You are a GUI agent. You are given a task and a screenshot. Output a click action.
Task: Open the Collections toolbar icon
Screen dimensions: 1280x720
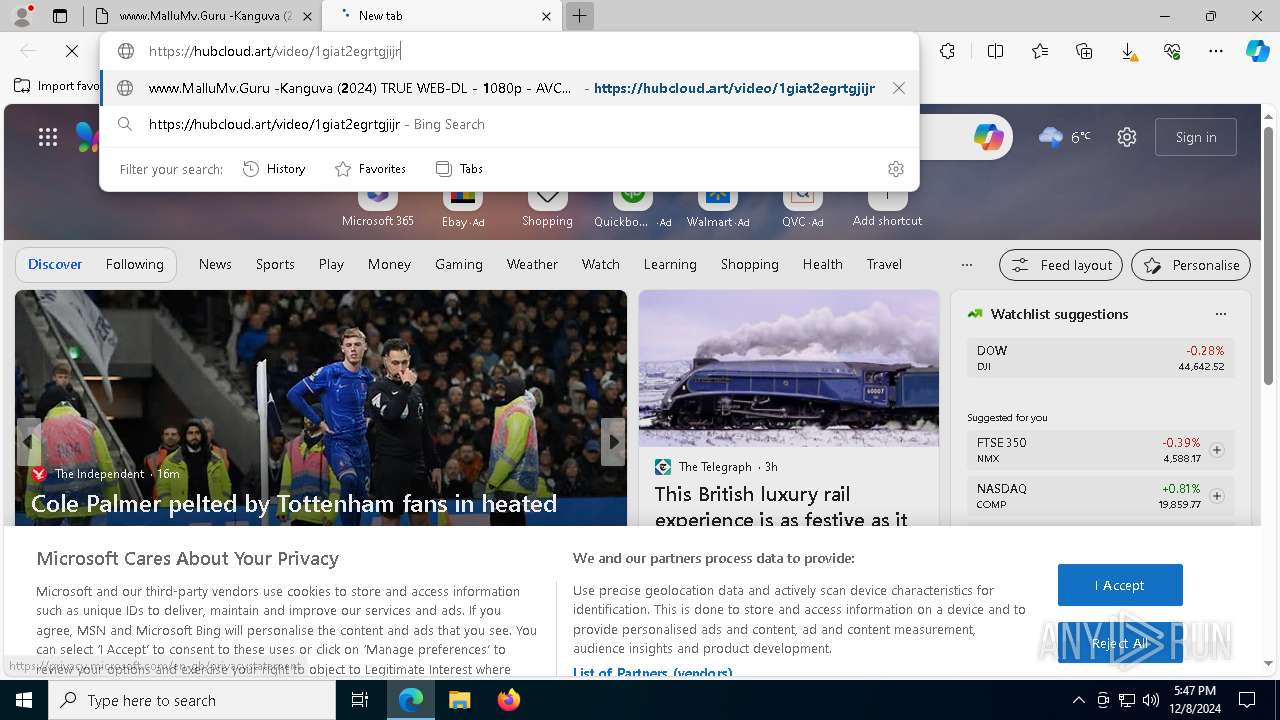tap(1084, 51)
